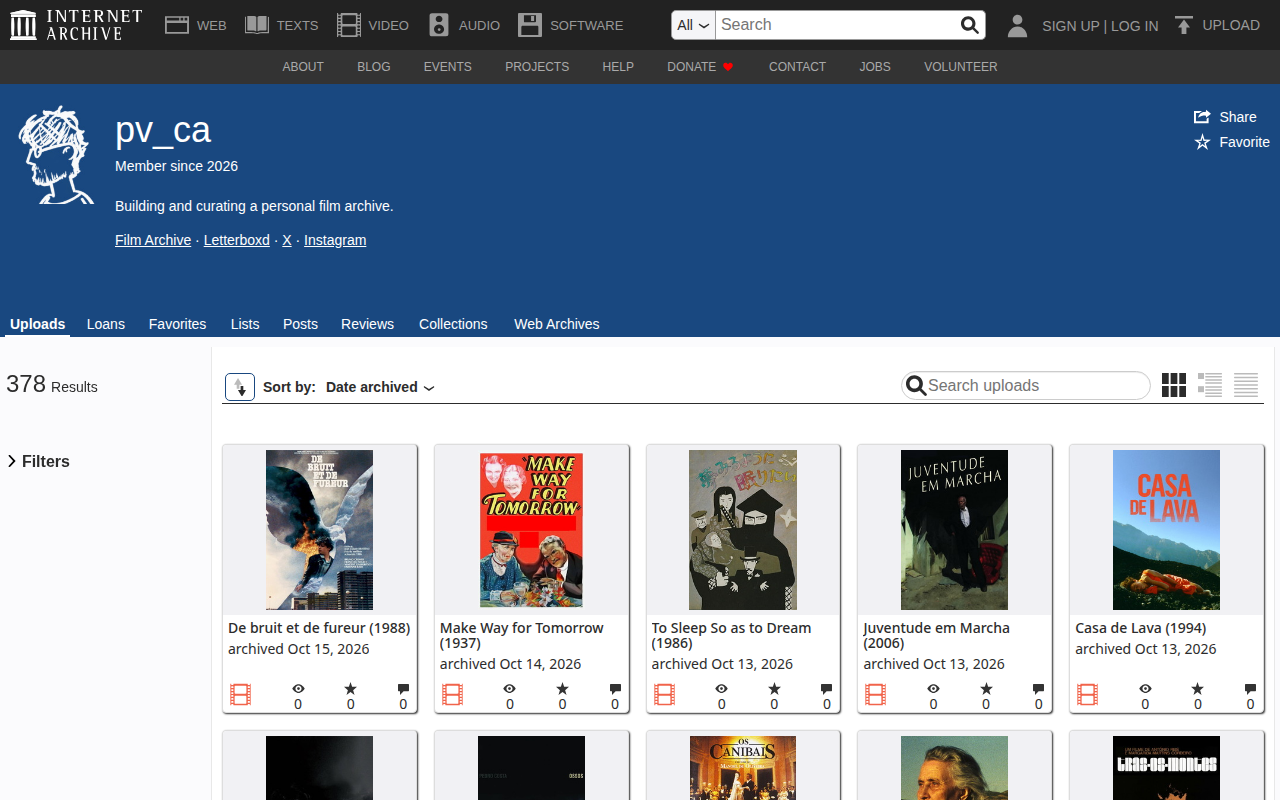The width and height of the screenshot is (1280, 800).
Task: Switch to the Uploads tab
Action: (x=37, y=324)
